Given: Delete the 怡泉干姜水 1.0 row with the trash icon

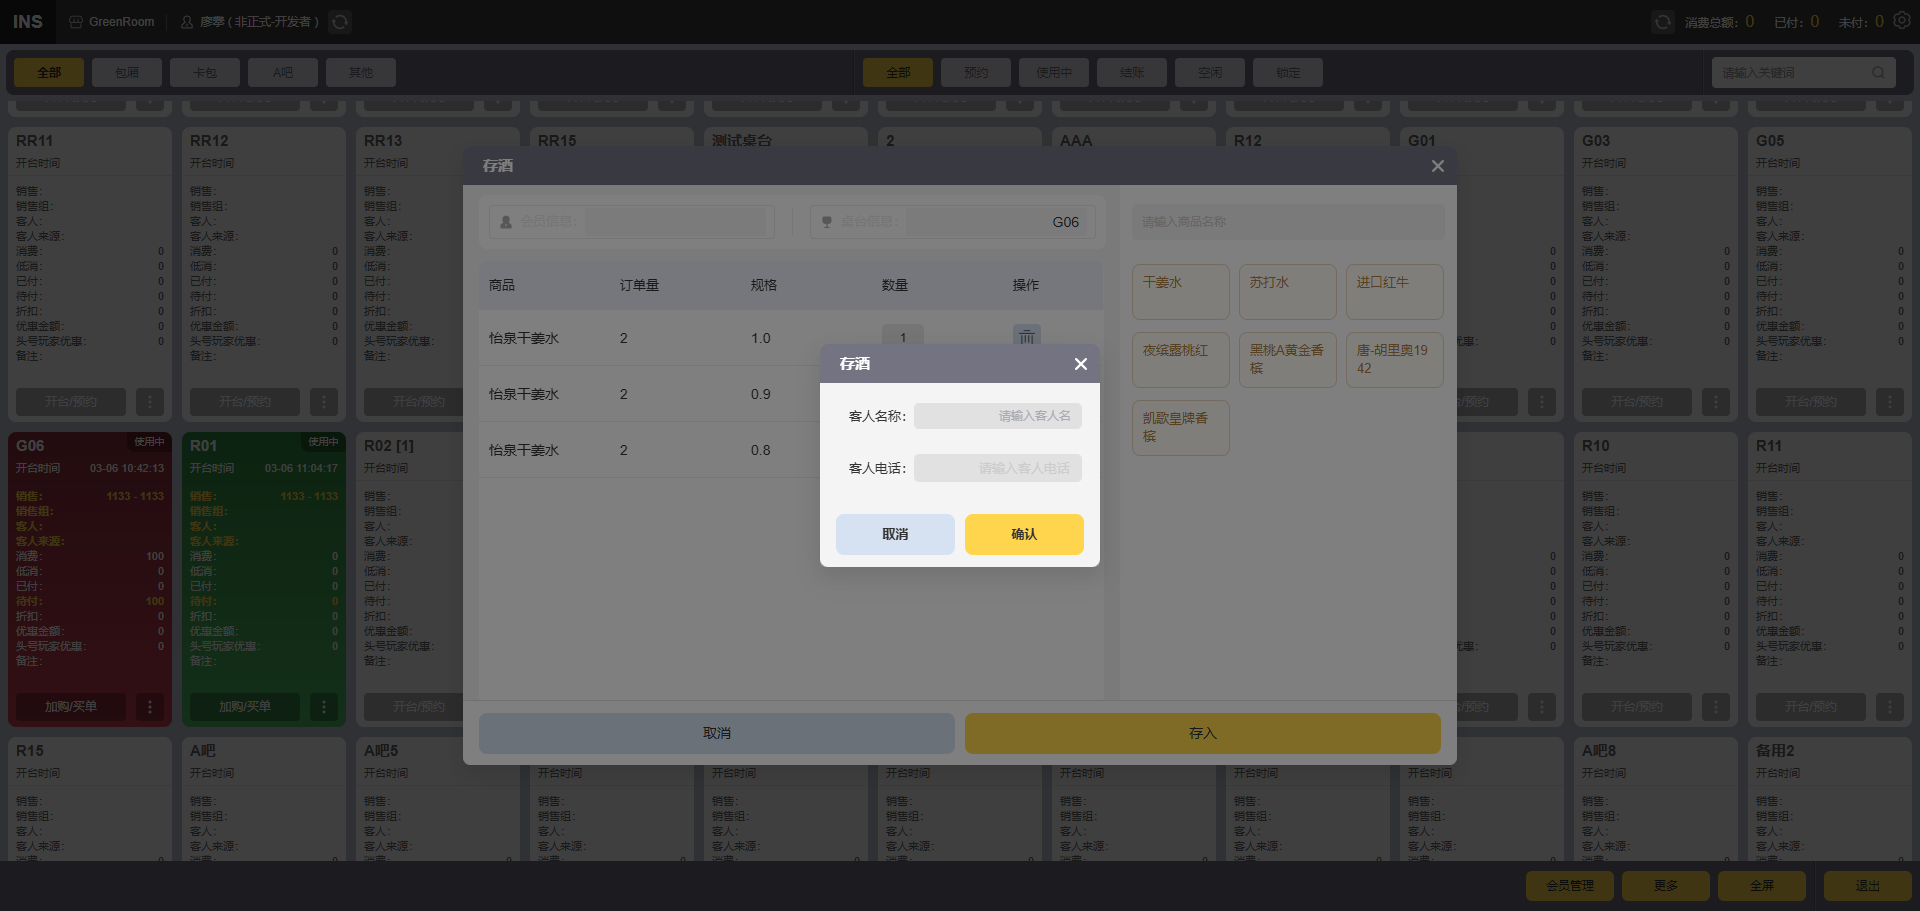Looking at the screenshot, I should [1027, 337].
